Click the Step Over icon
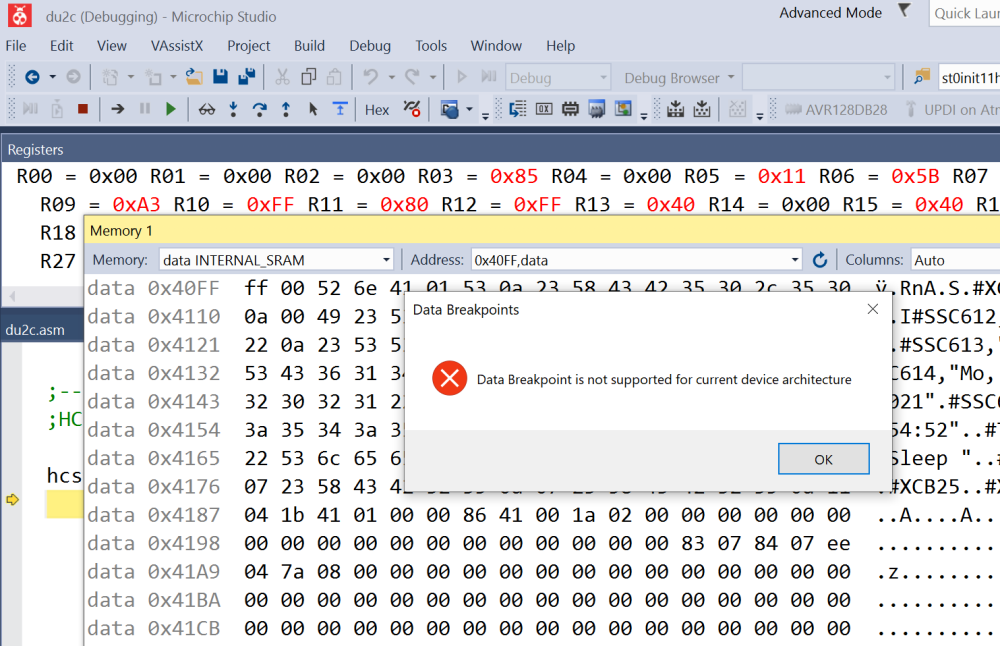This screenshot has width=1000, height=646. tap(260, 109)
